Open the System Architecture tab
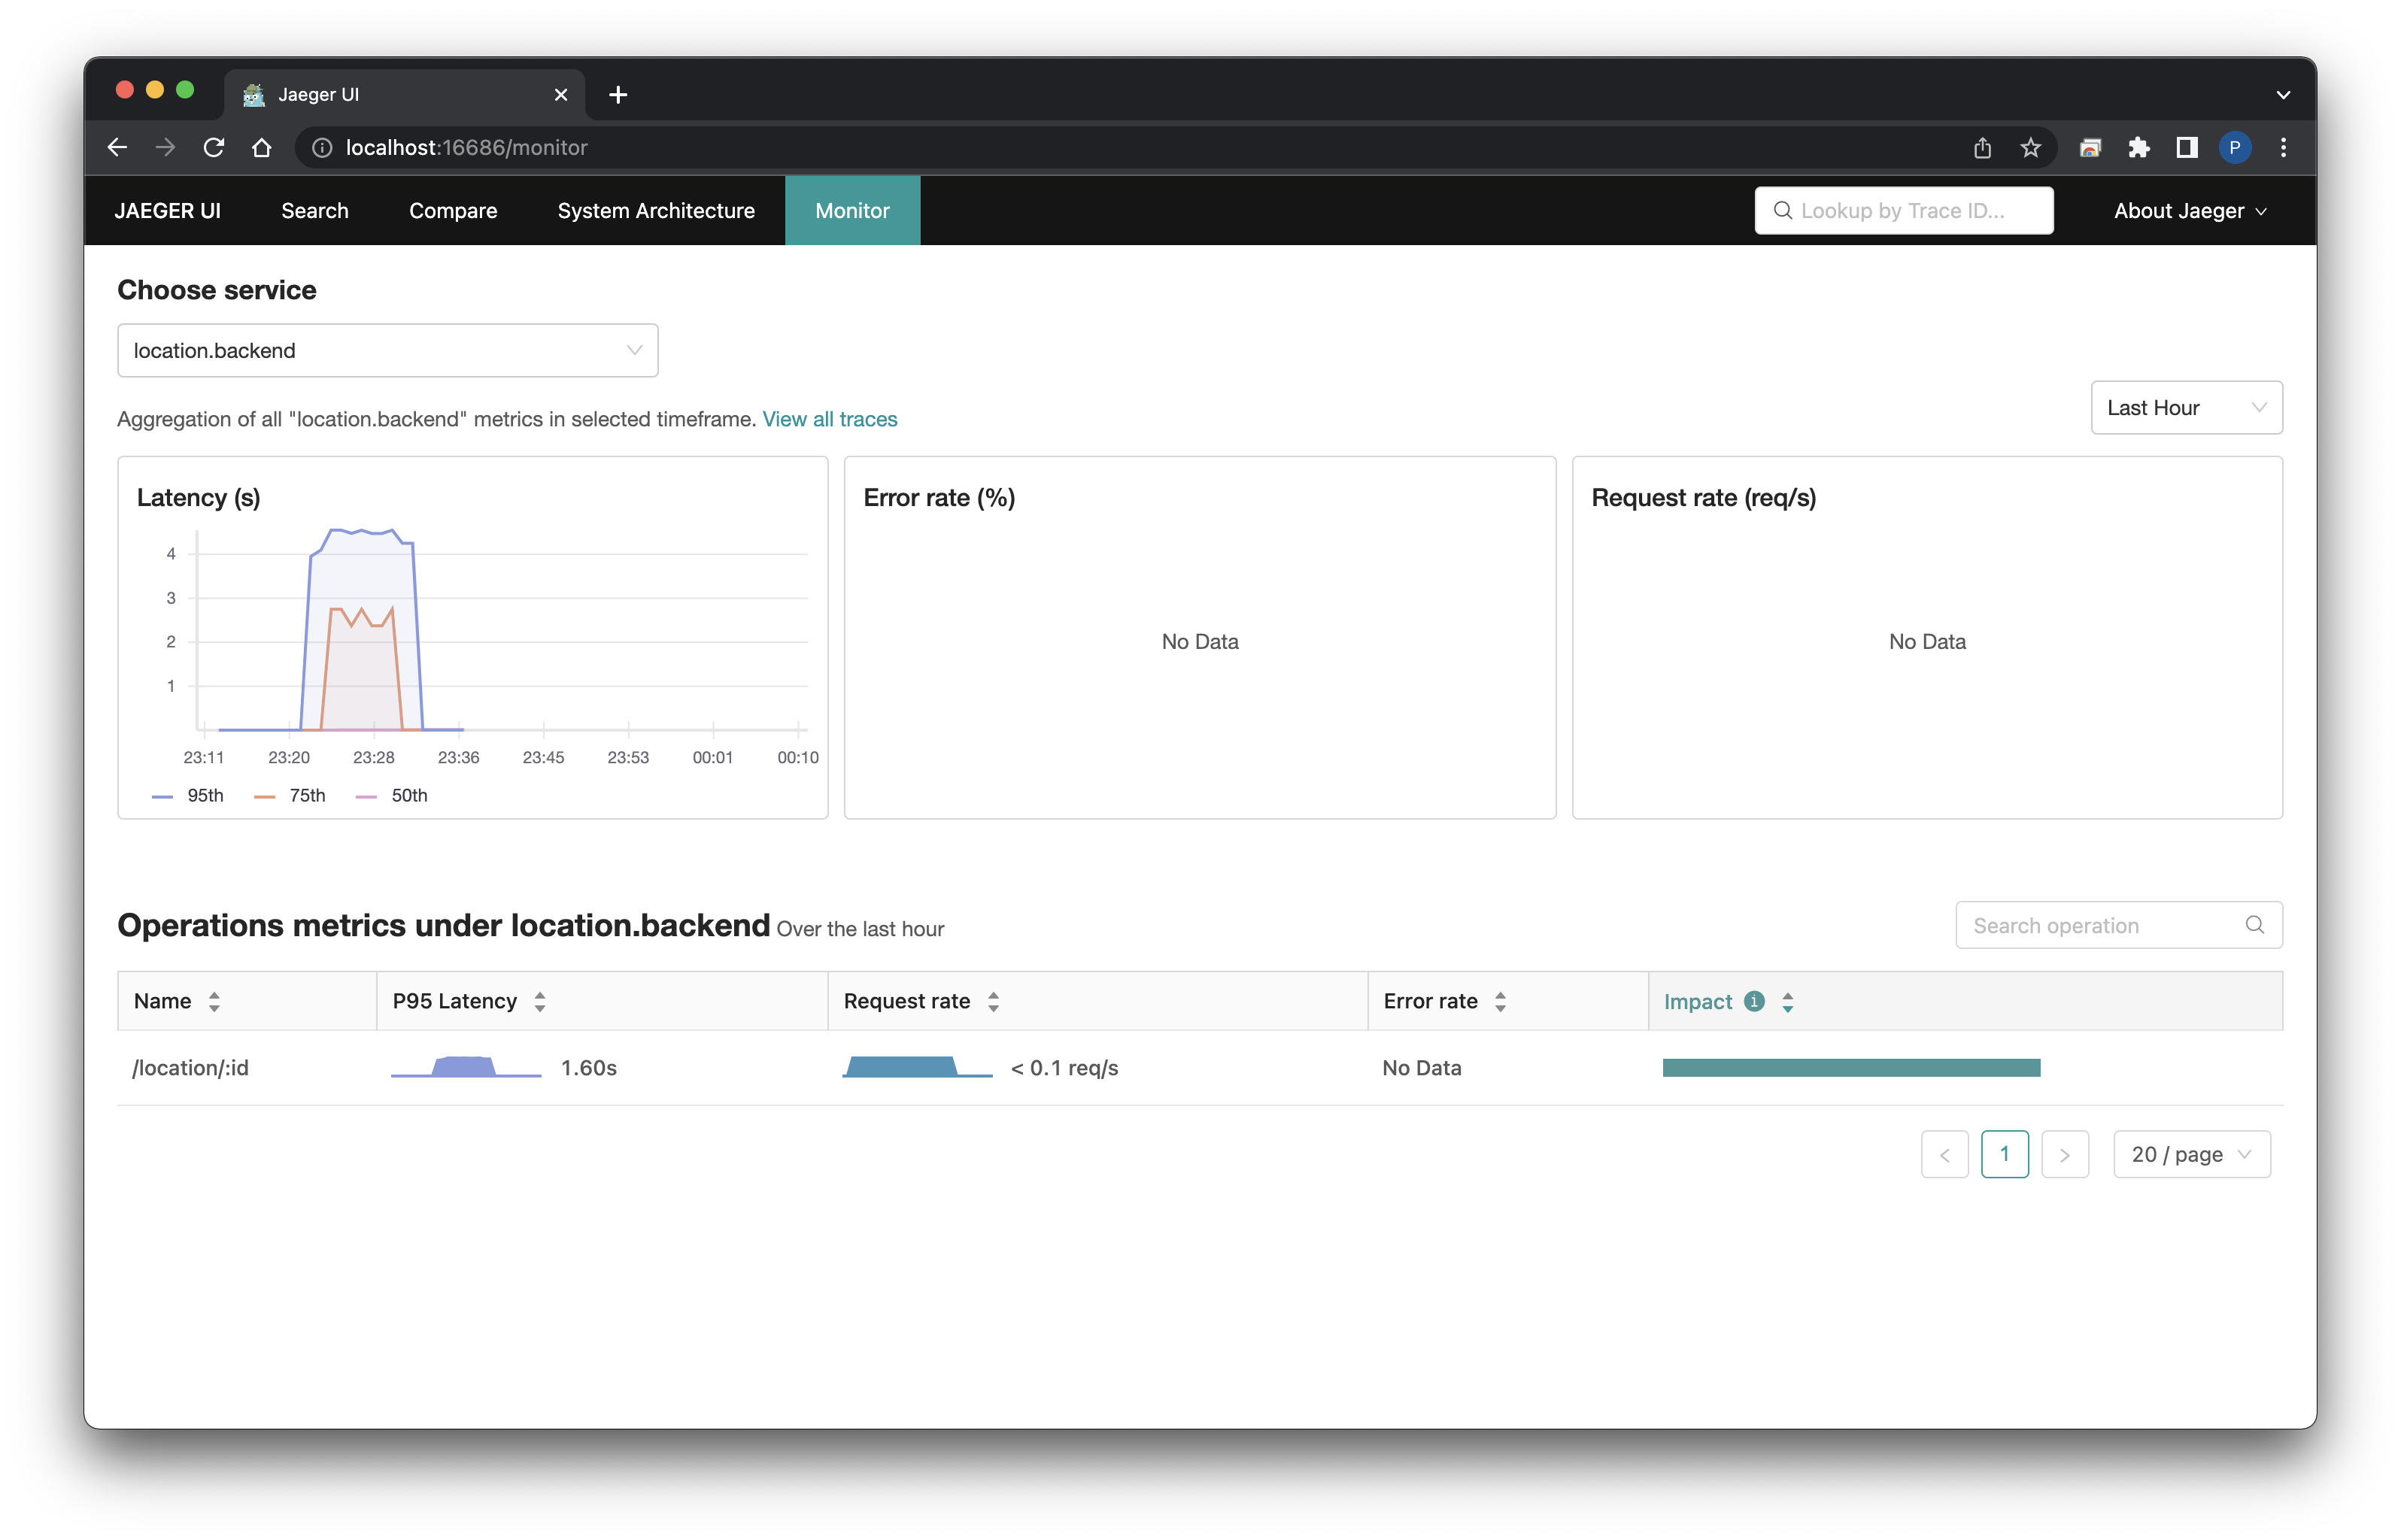The image size is (2401, 1540). (x=656, y=210)
